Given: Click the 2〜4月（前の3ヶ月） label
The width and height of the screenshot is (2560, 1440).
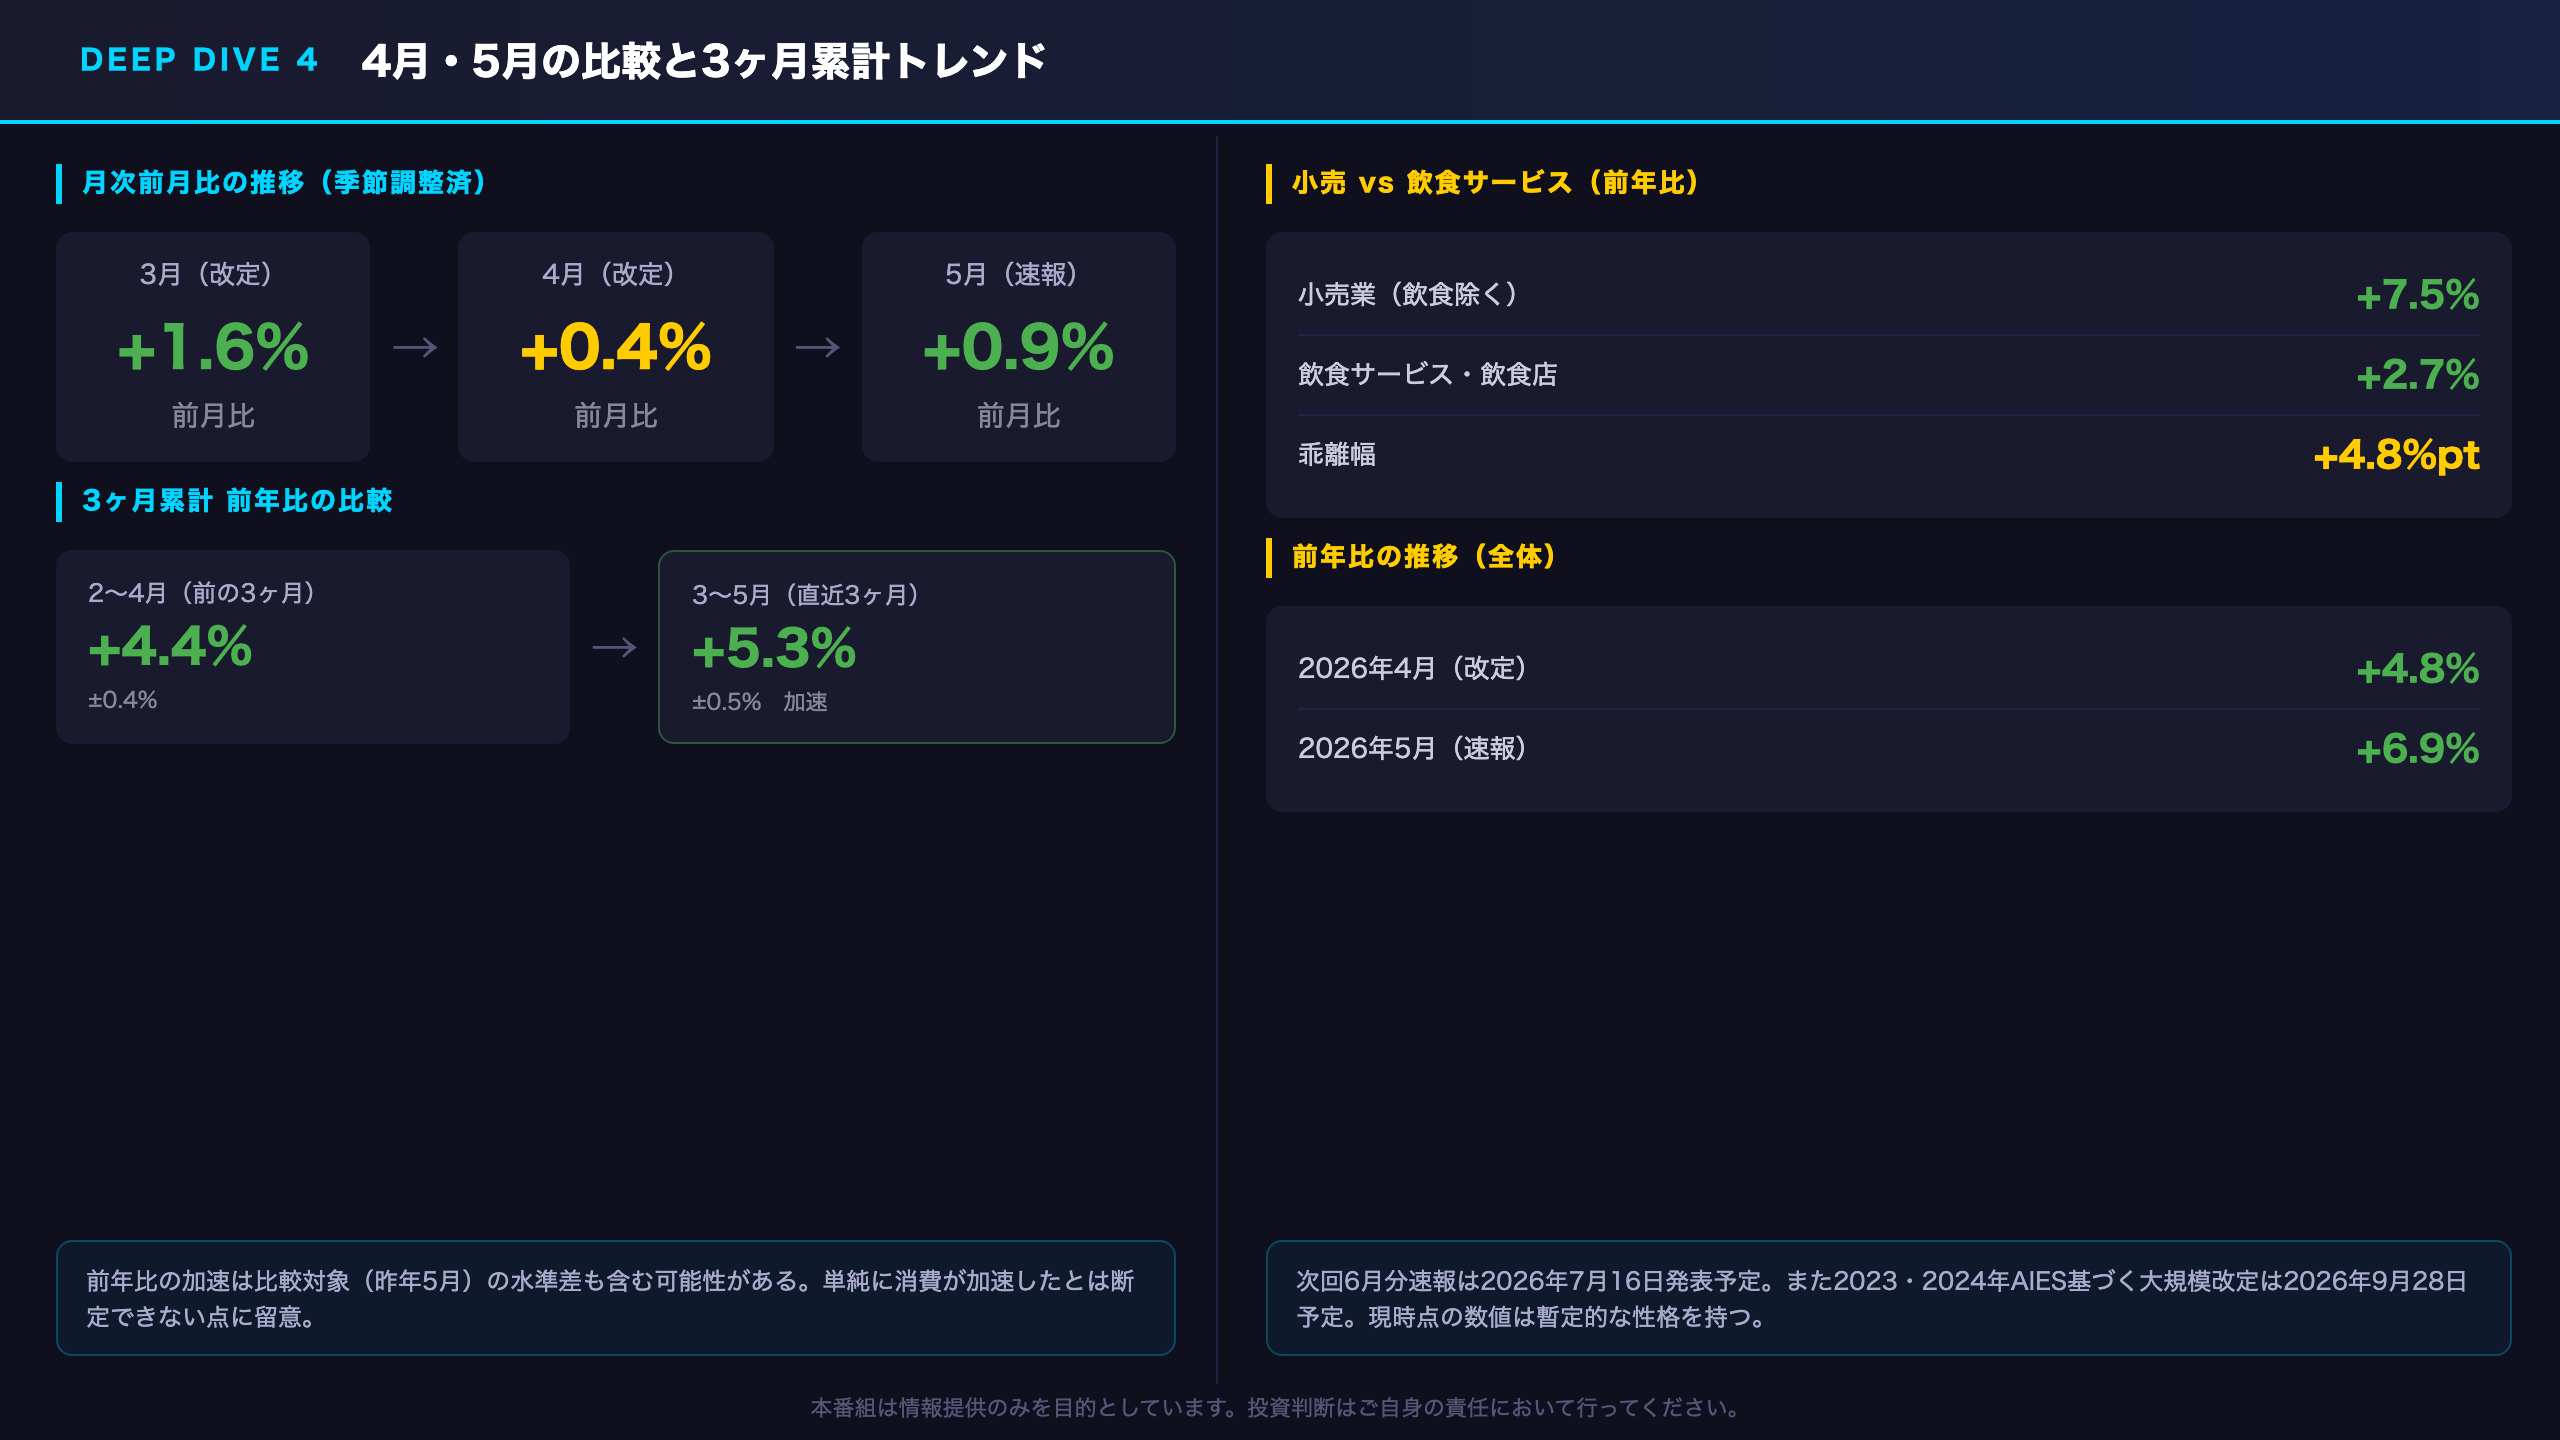Looking at the screenshot, I should 203,593.
